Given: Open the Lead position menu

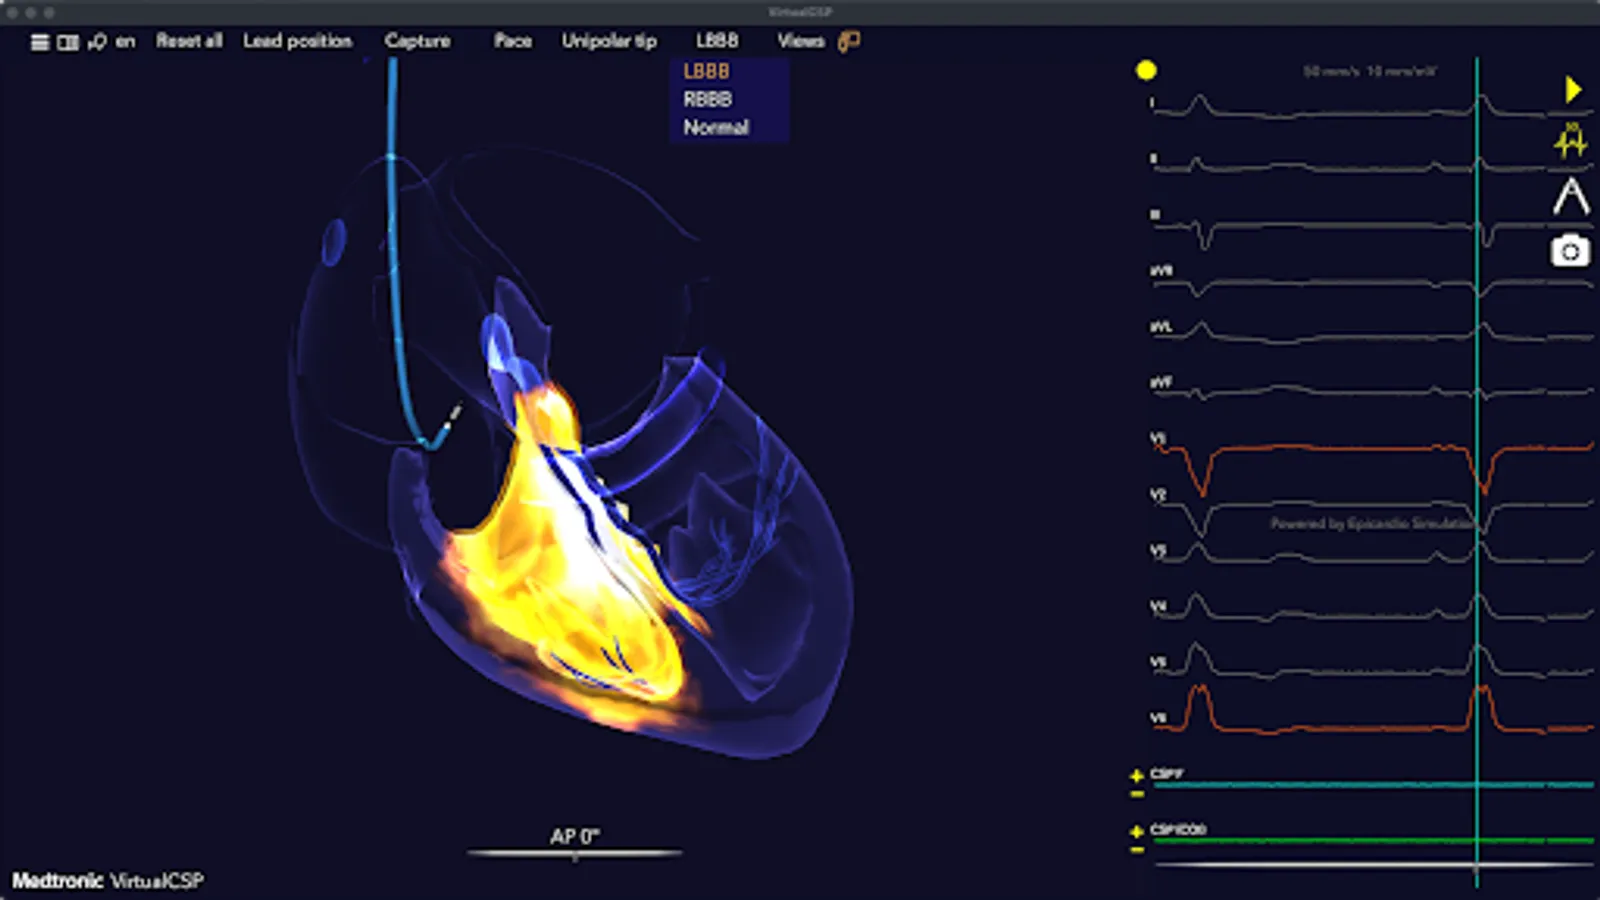Looking at the screenshot, I should point(298,42).
